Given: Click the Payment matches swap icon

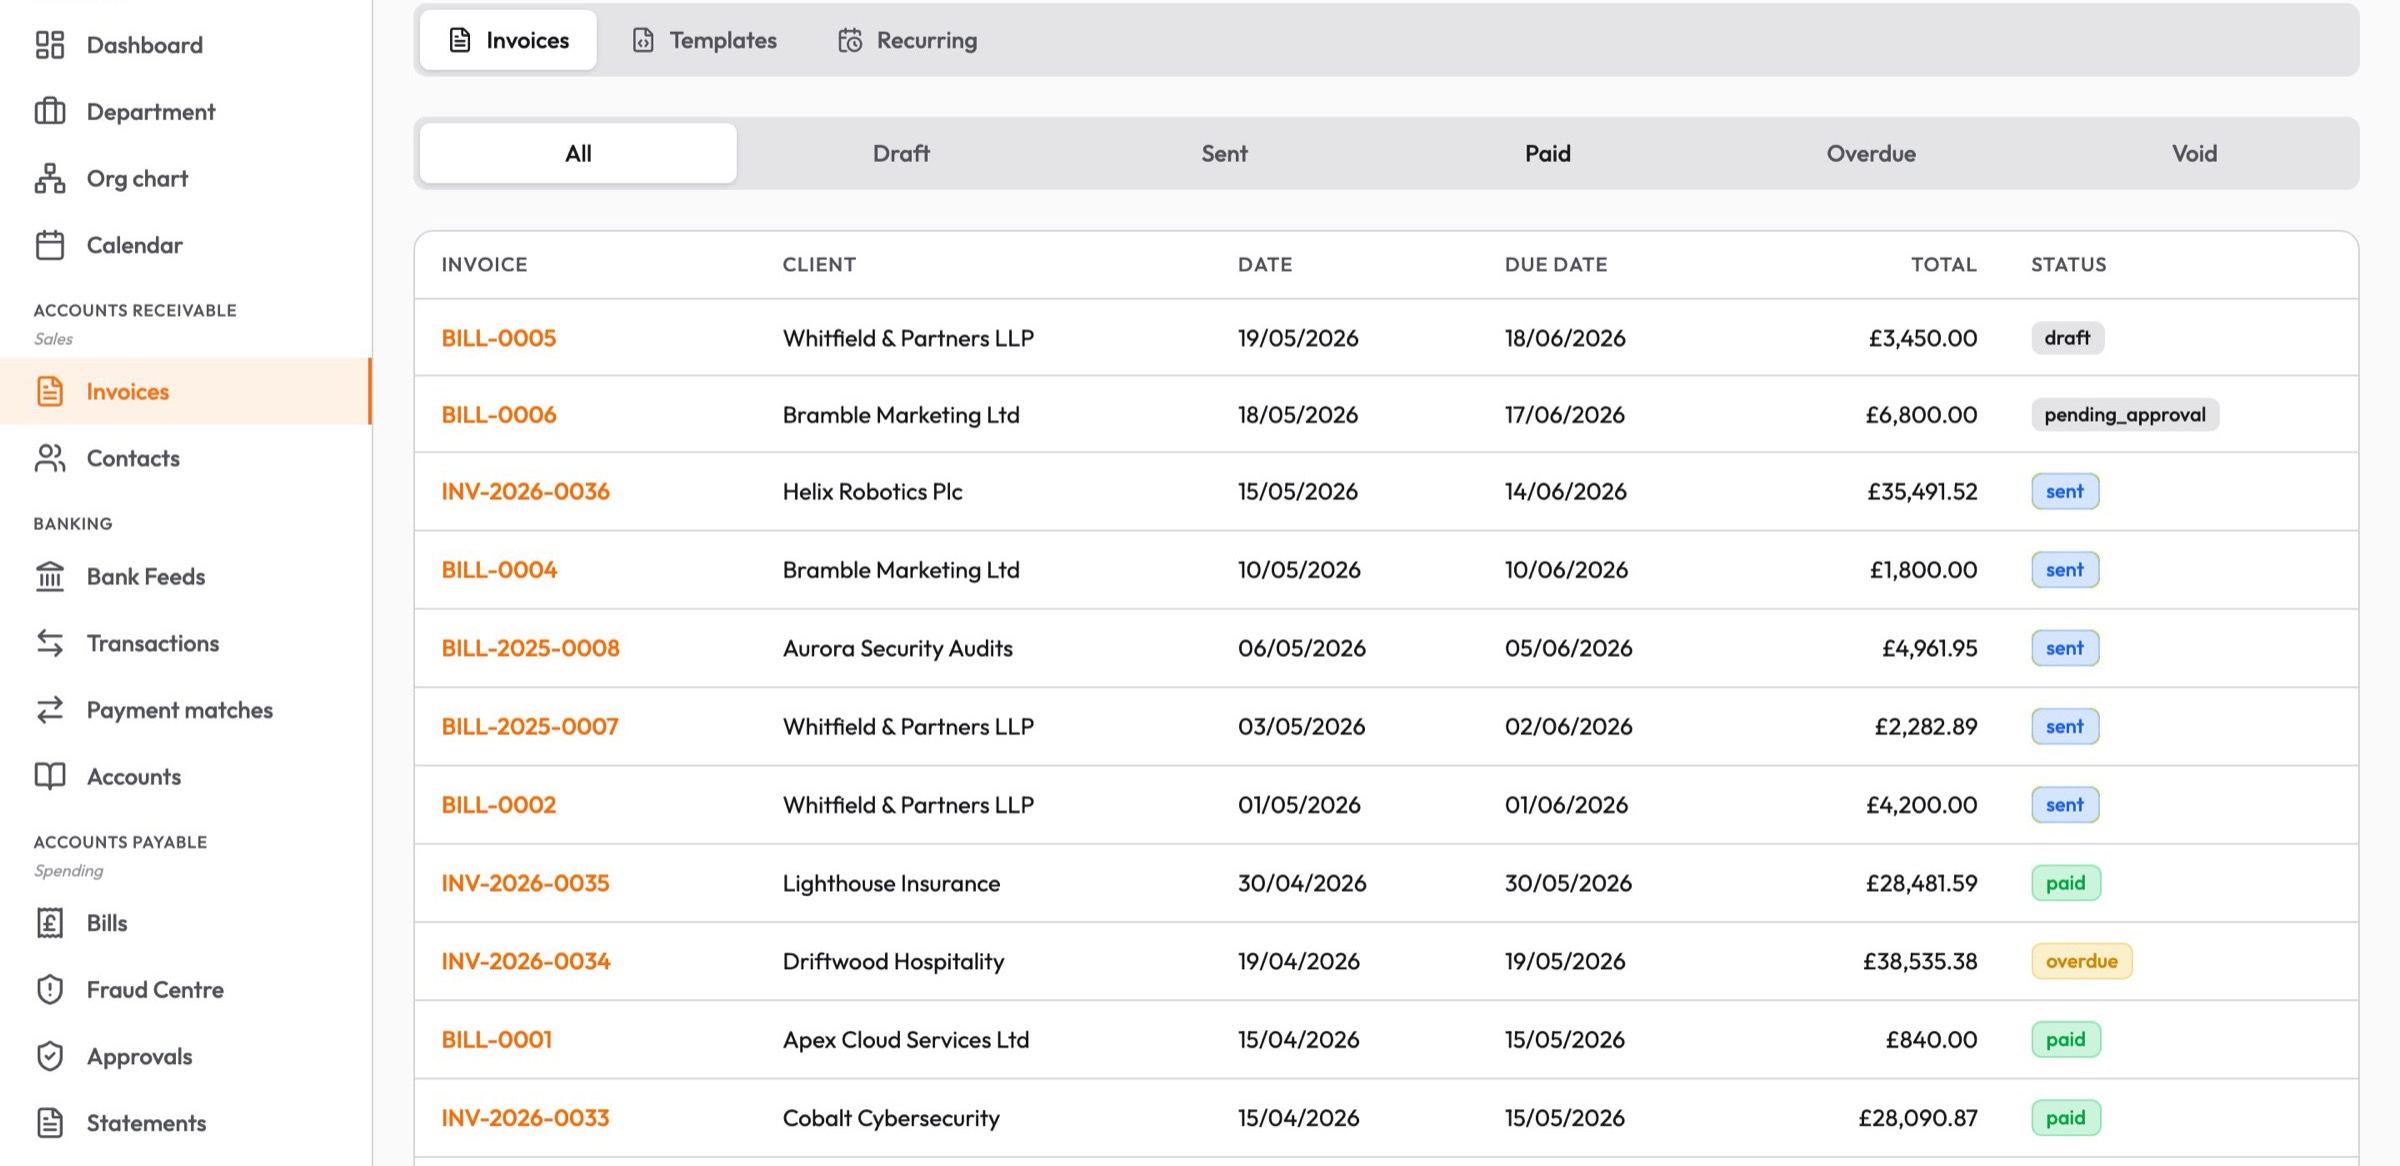Looking at the screenshot, I should pyautogui.click(x=50, y=710).
